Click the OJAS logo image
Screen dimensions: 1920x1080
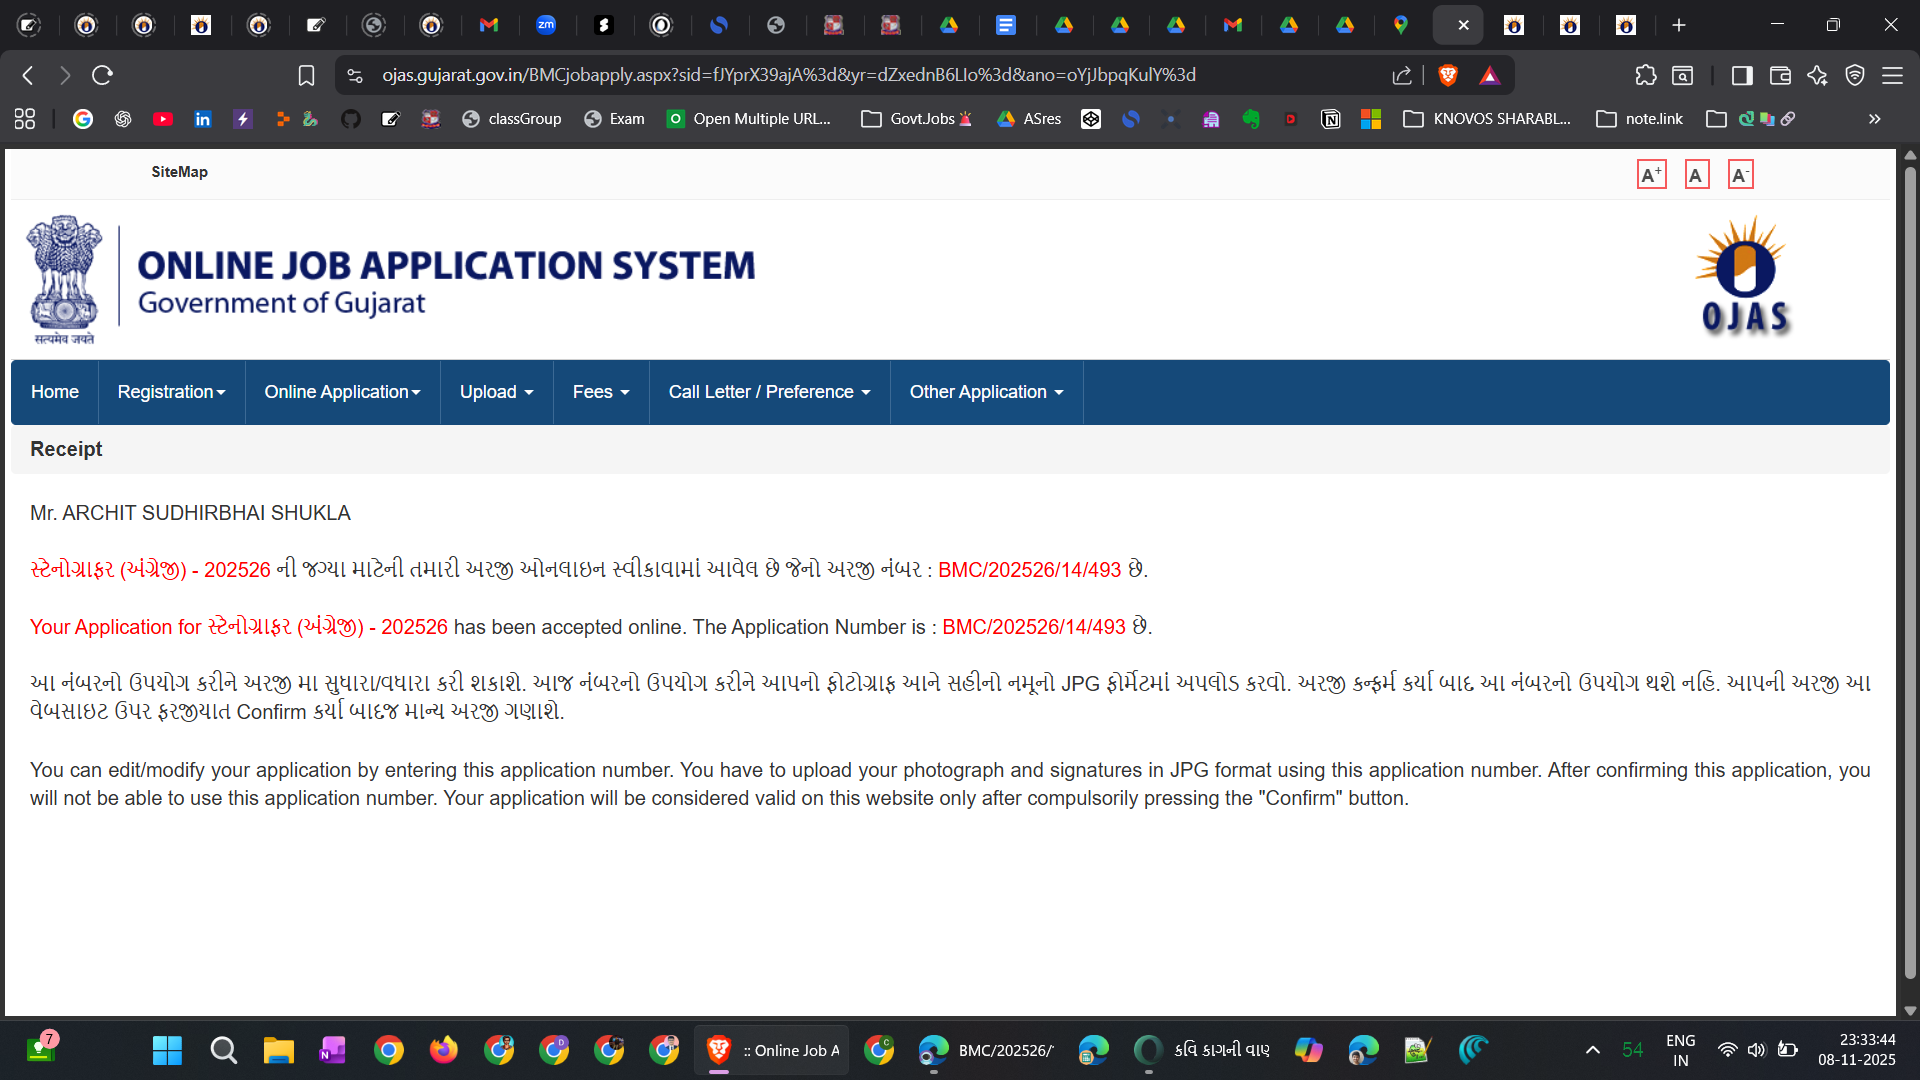point(1745,275)
